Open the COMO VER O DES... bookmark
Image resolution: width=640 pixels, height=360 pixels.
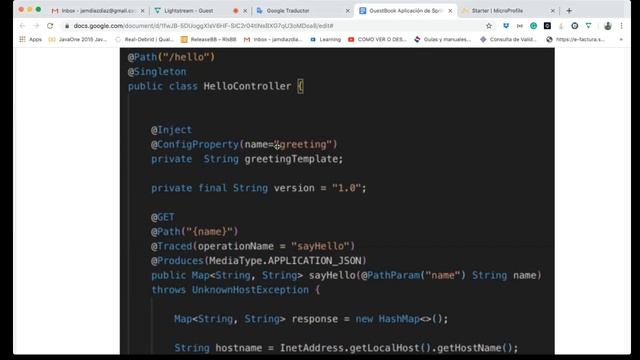(378, 40)
